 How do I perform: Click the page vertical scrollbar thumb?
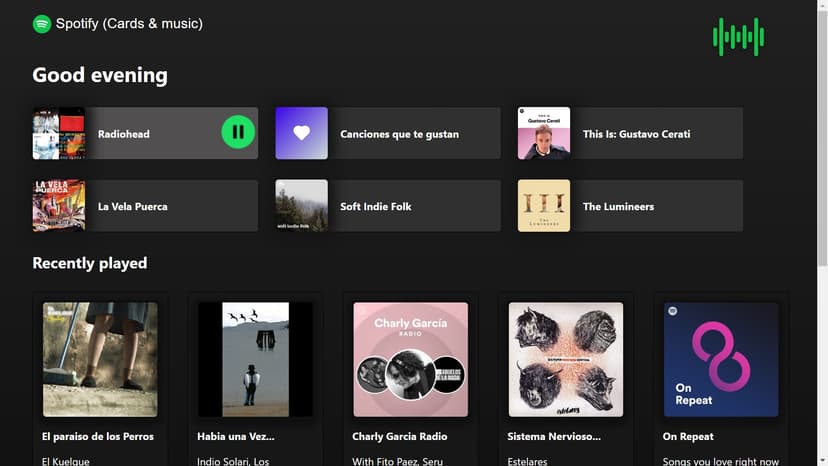822,138
